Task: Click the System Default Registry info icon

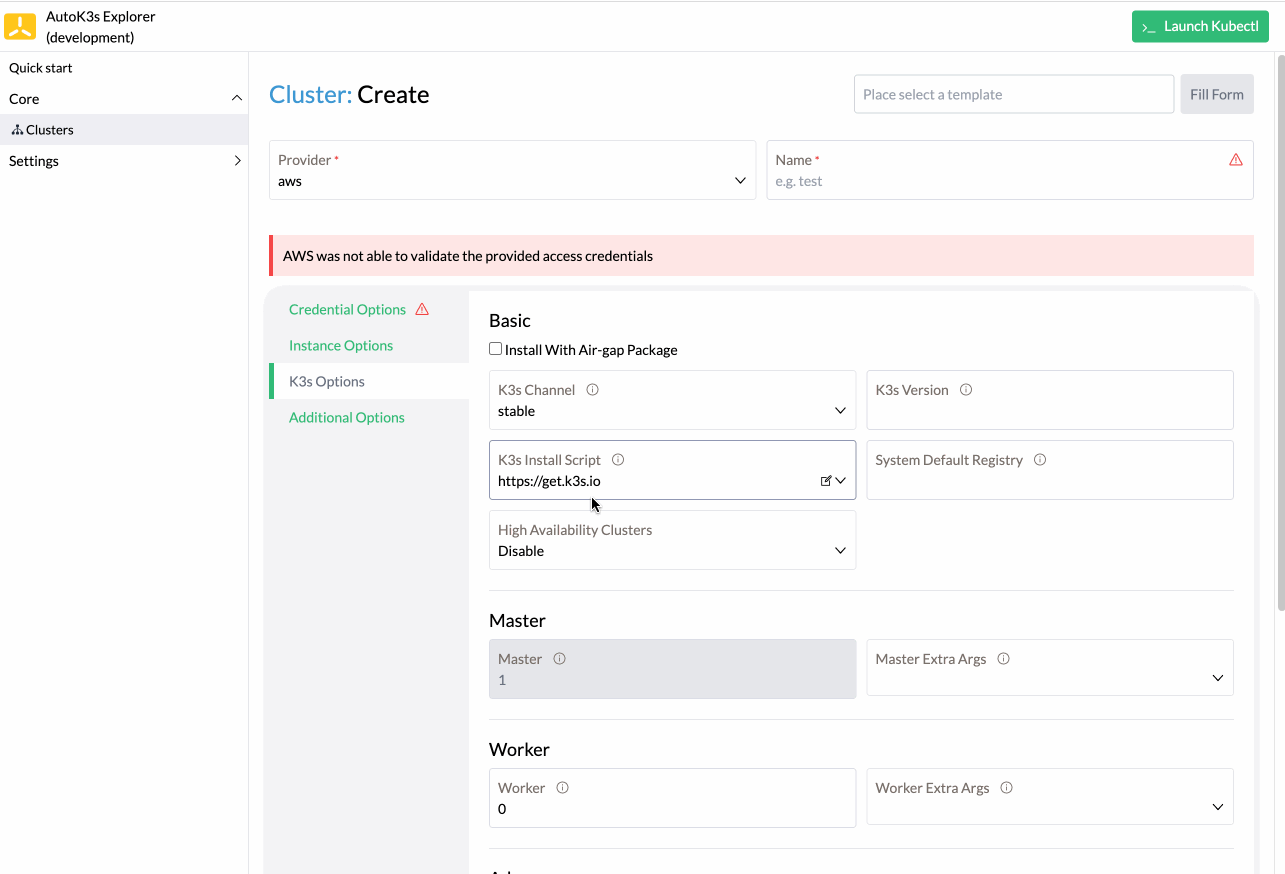Action: 1039,460
